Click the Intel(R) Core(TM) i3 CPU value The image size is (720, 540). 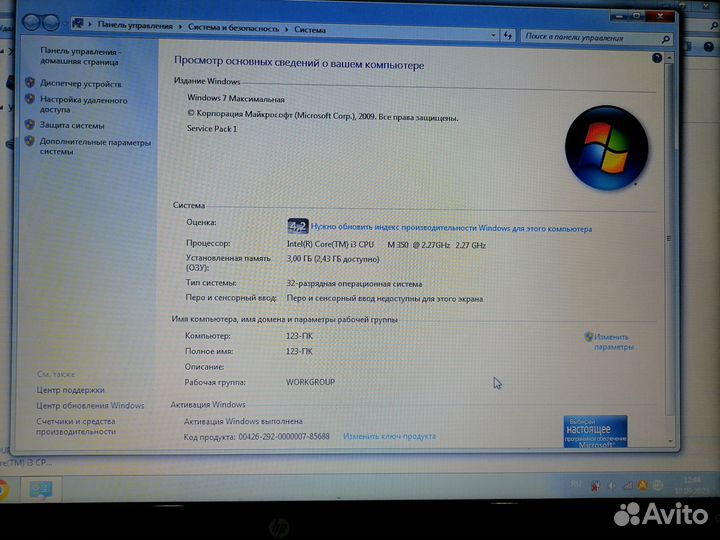386,245
